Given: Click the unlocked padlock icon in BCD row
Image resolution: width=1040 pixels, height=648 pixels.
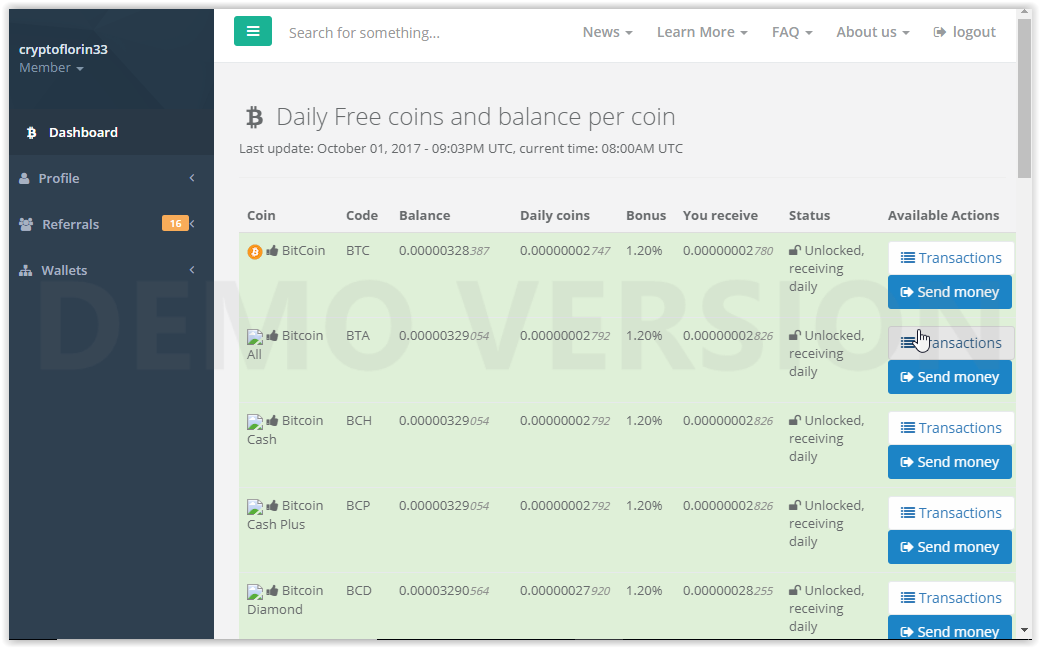Looking at the screenshot, I should 795,590.
